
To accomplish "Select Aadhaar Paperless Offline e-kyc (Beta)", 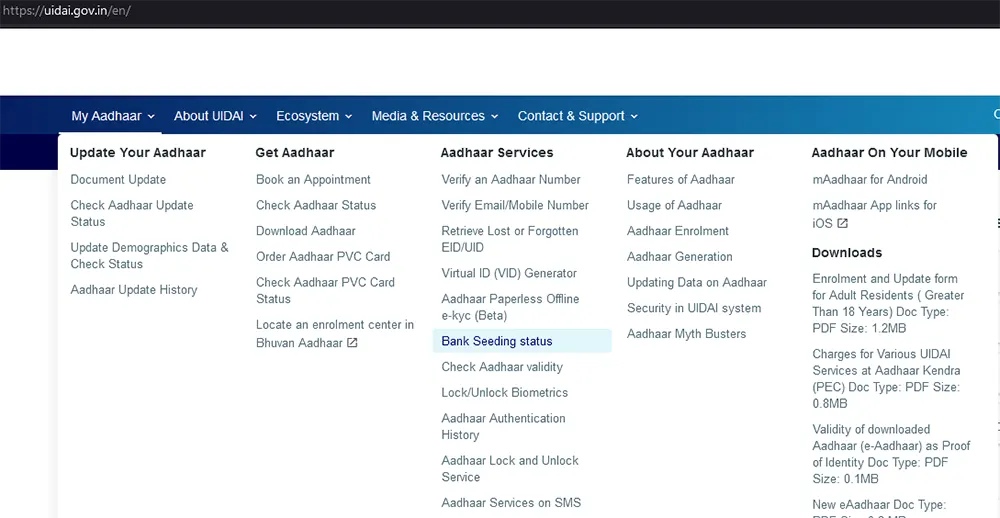I will click(x=510, y=307).
